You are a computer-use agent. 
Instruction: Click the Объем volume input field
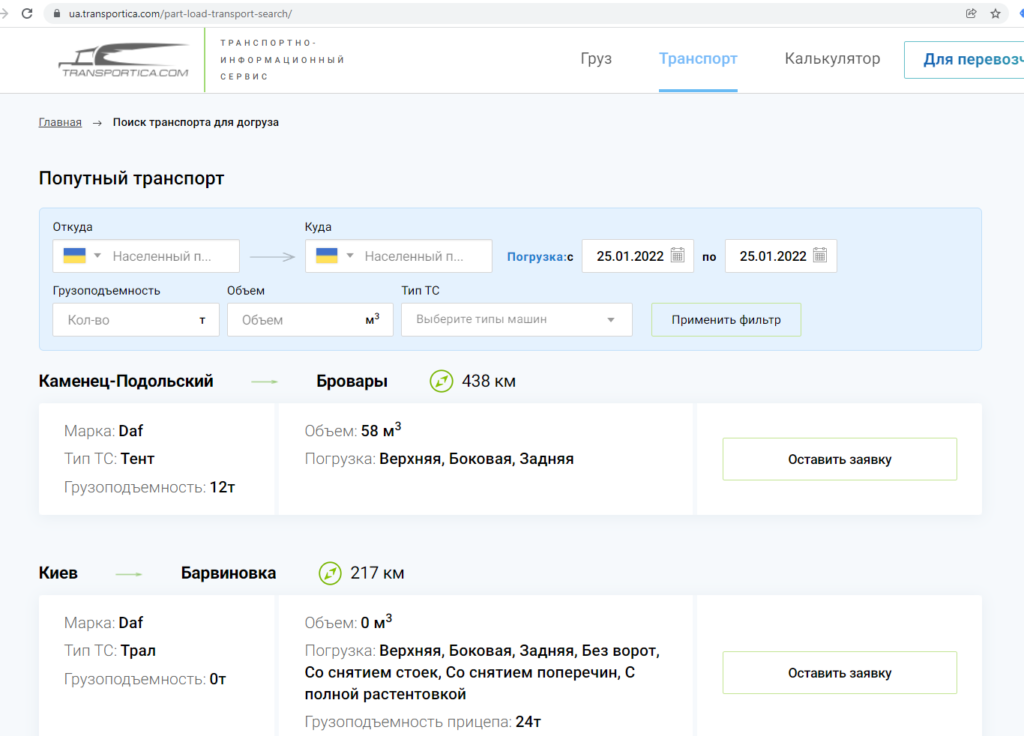[x=310, y=319]
